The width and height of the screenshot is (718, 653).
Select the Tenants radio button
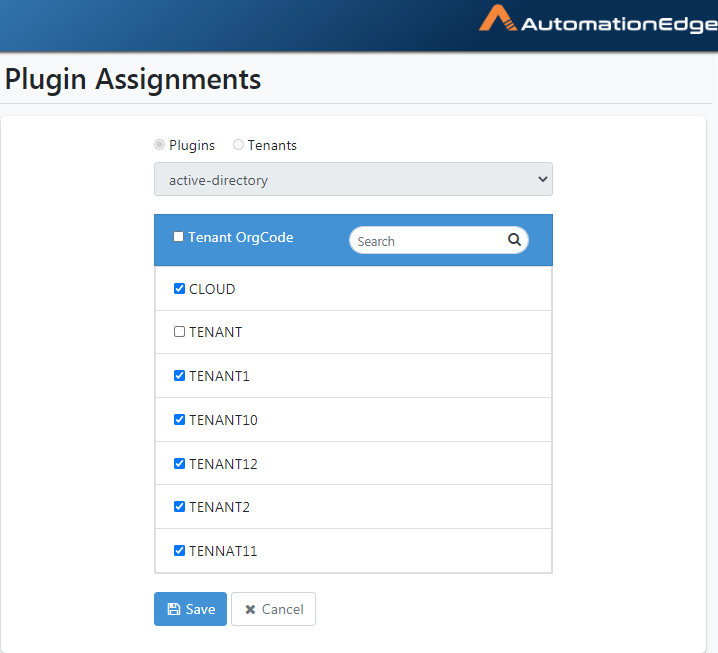pyautogui.click(x=238, y=145)
